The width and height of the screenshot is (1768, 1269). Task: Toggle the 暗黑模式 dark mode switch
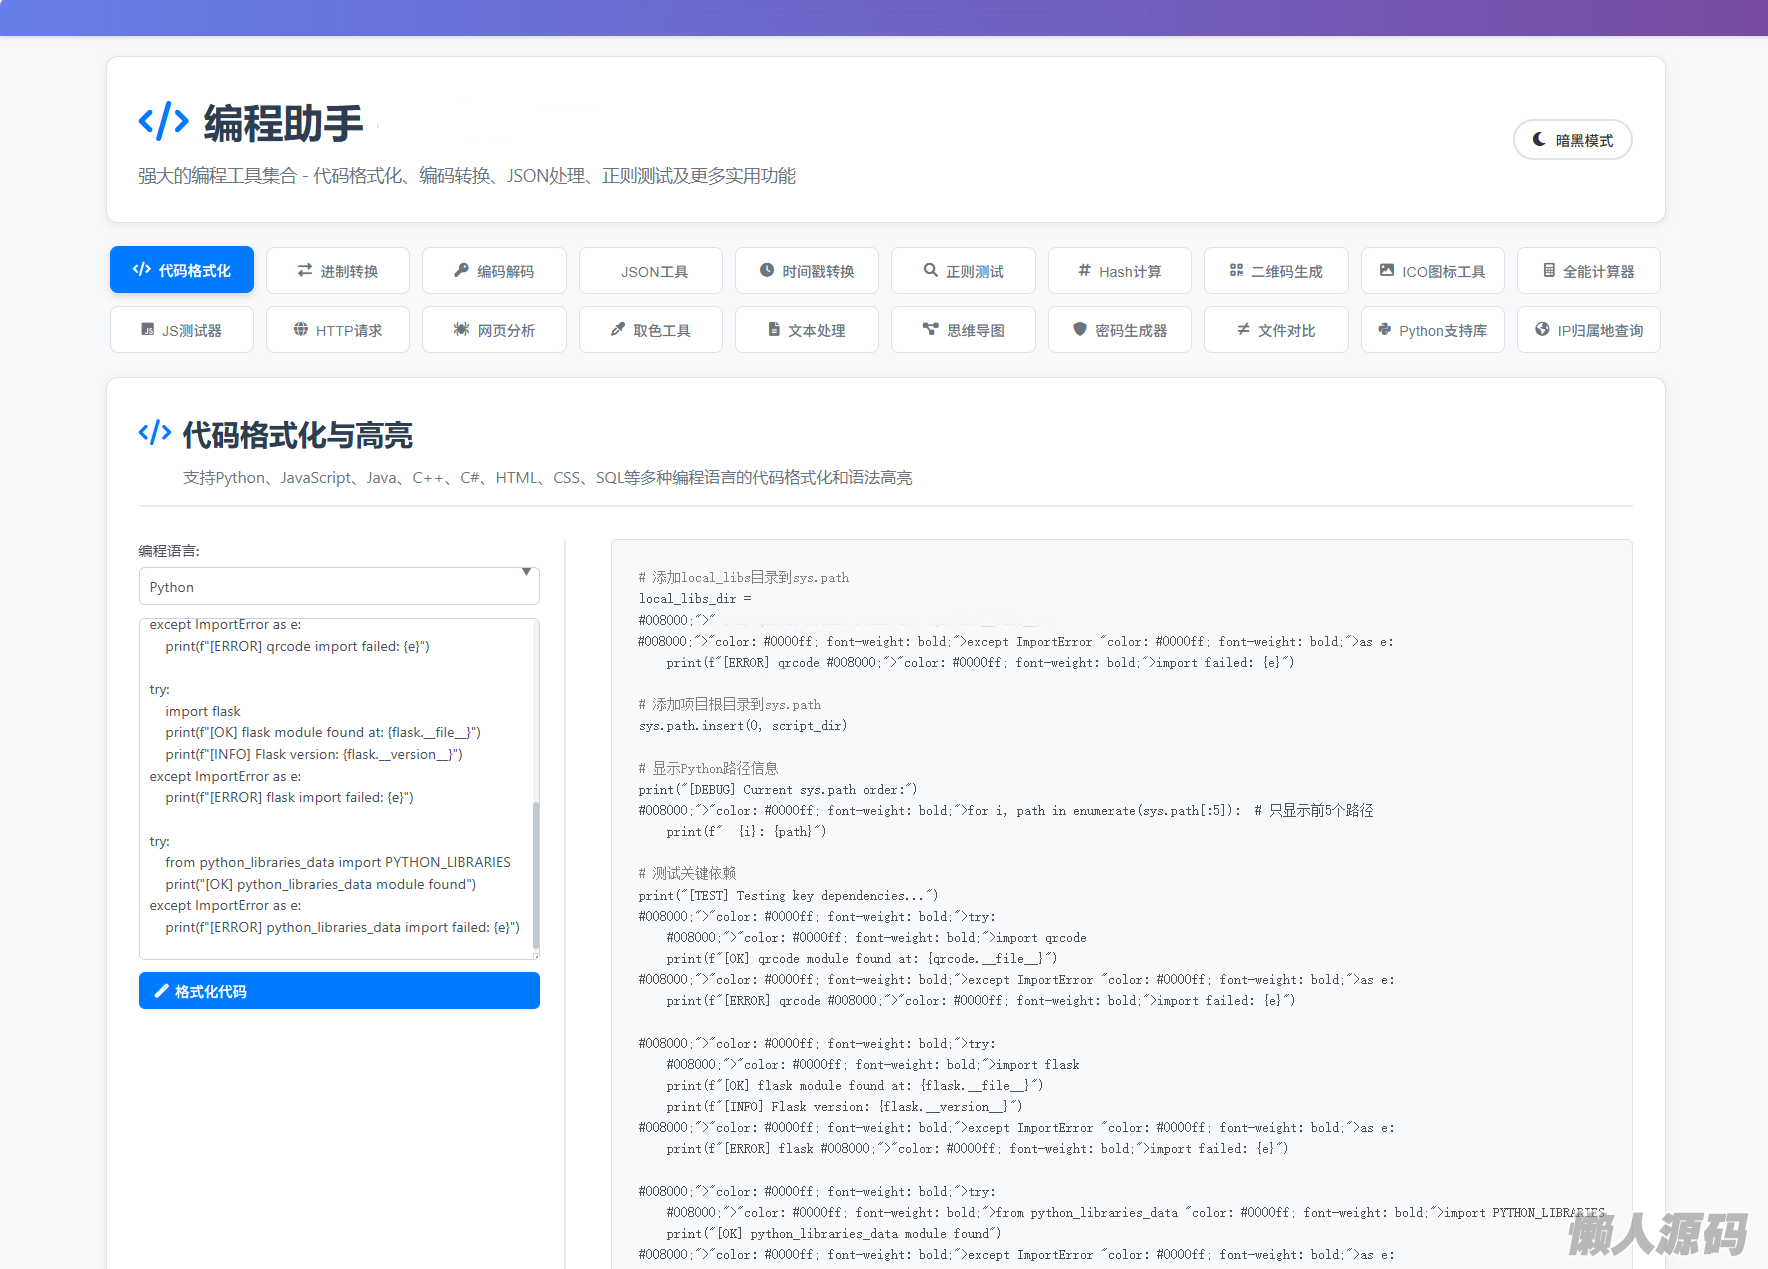(x=1572, y=140)
